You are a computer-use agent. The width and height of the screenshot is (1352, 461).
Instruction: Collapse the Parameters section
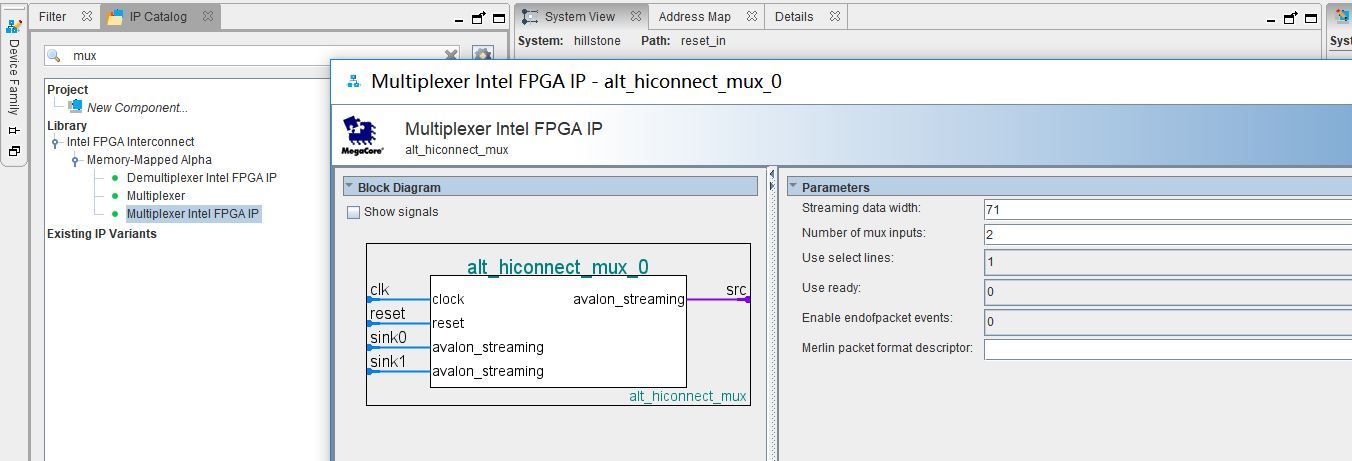click(x=793, y=187)
